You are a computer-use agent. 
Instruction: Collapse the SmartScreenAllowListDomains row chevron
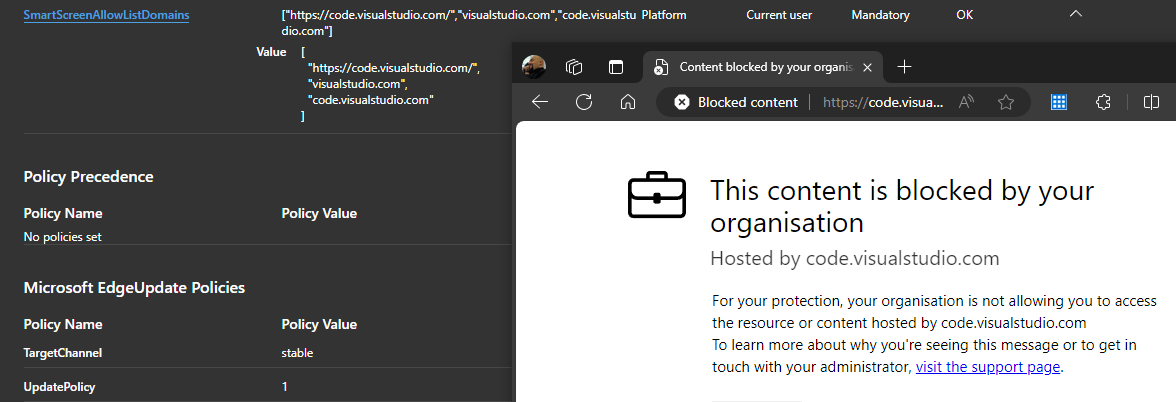pos(1076,14)
